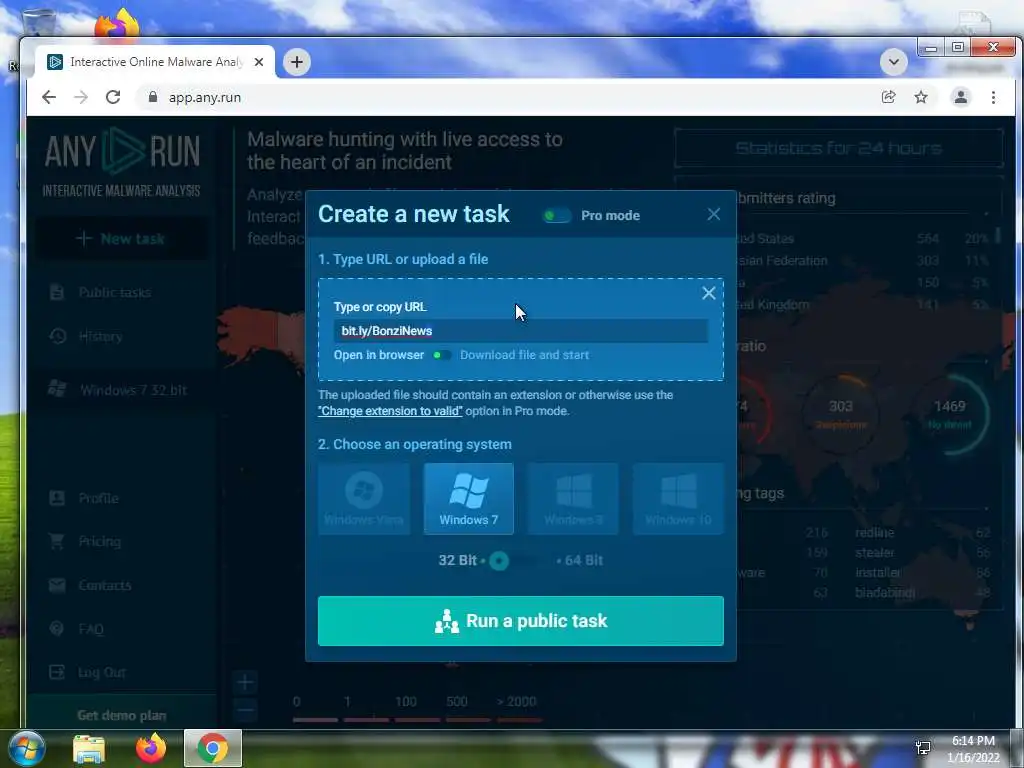Open Public tasks in sidebar

[114, 293]
